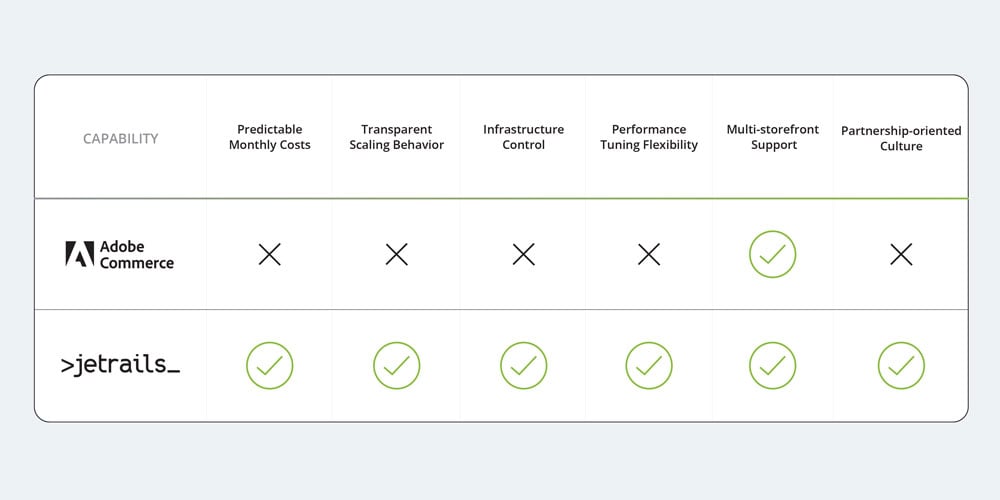This screenshot has height=500, width=1000.
Task: Click jetrails check under Partnership-oriented Culture
Action: 901,366
